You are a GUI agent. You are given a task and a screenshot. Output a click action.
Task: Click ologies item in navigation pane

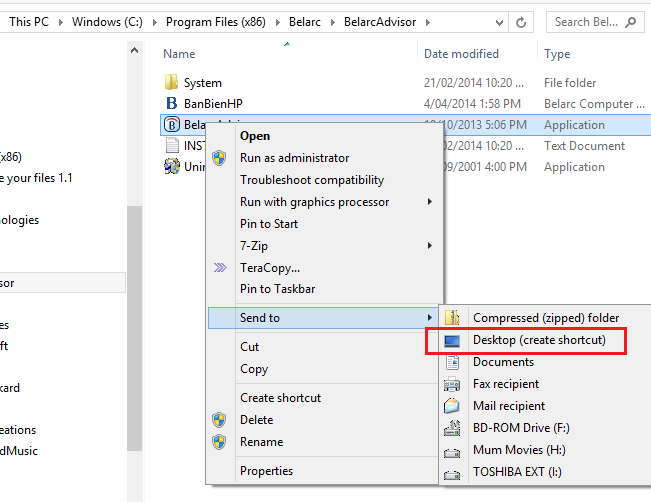point(19,220)
